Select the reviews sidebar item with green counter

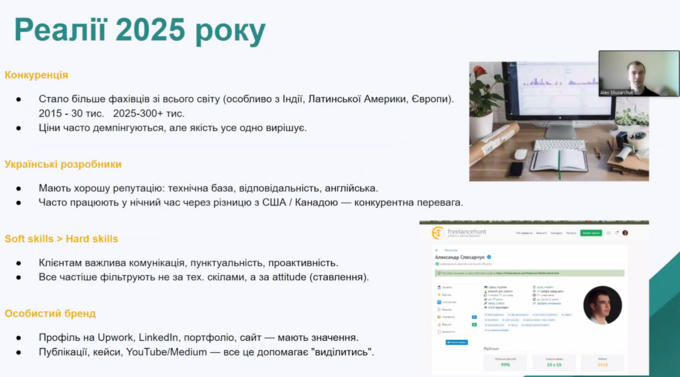[x=458, y=325]
